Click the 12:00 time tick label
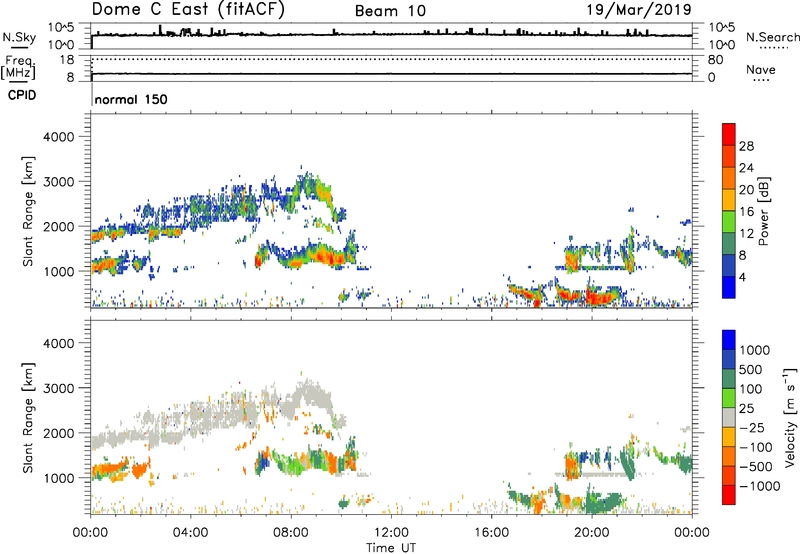800x554 pixels. pyautogui.click(x=391, y=533)
